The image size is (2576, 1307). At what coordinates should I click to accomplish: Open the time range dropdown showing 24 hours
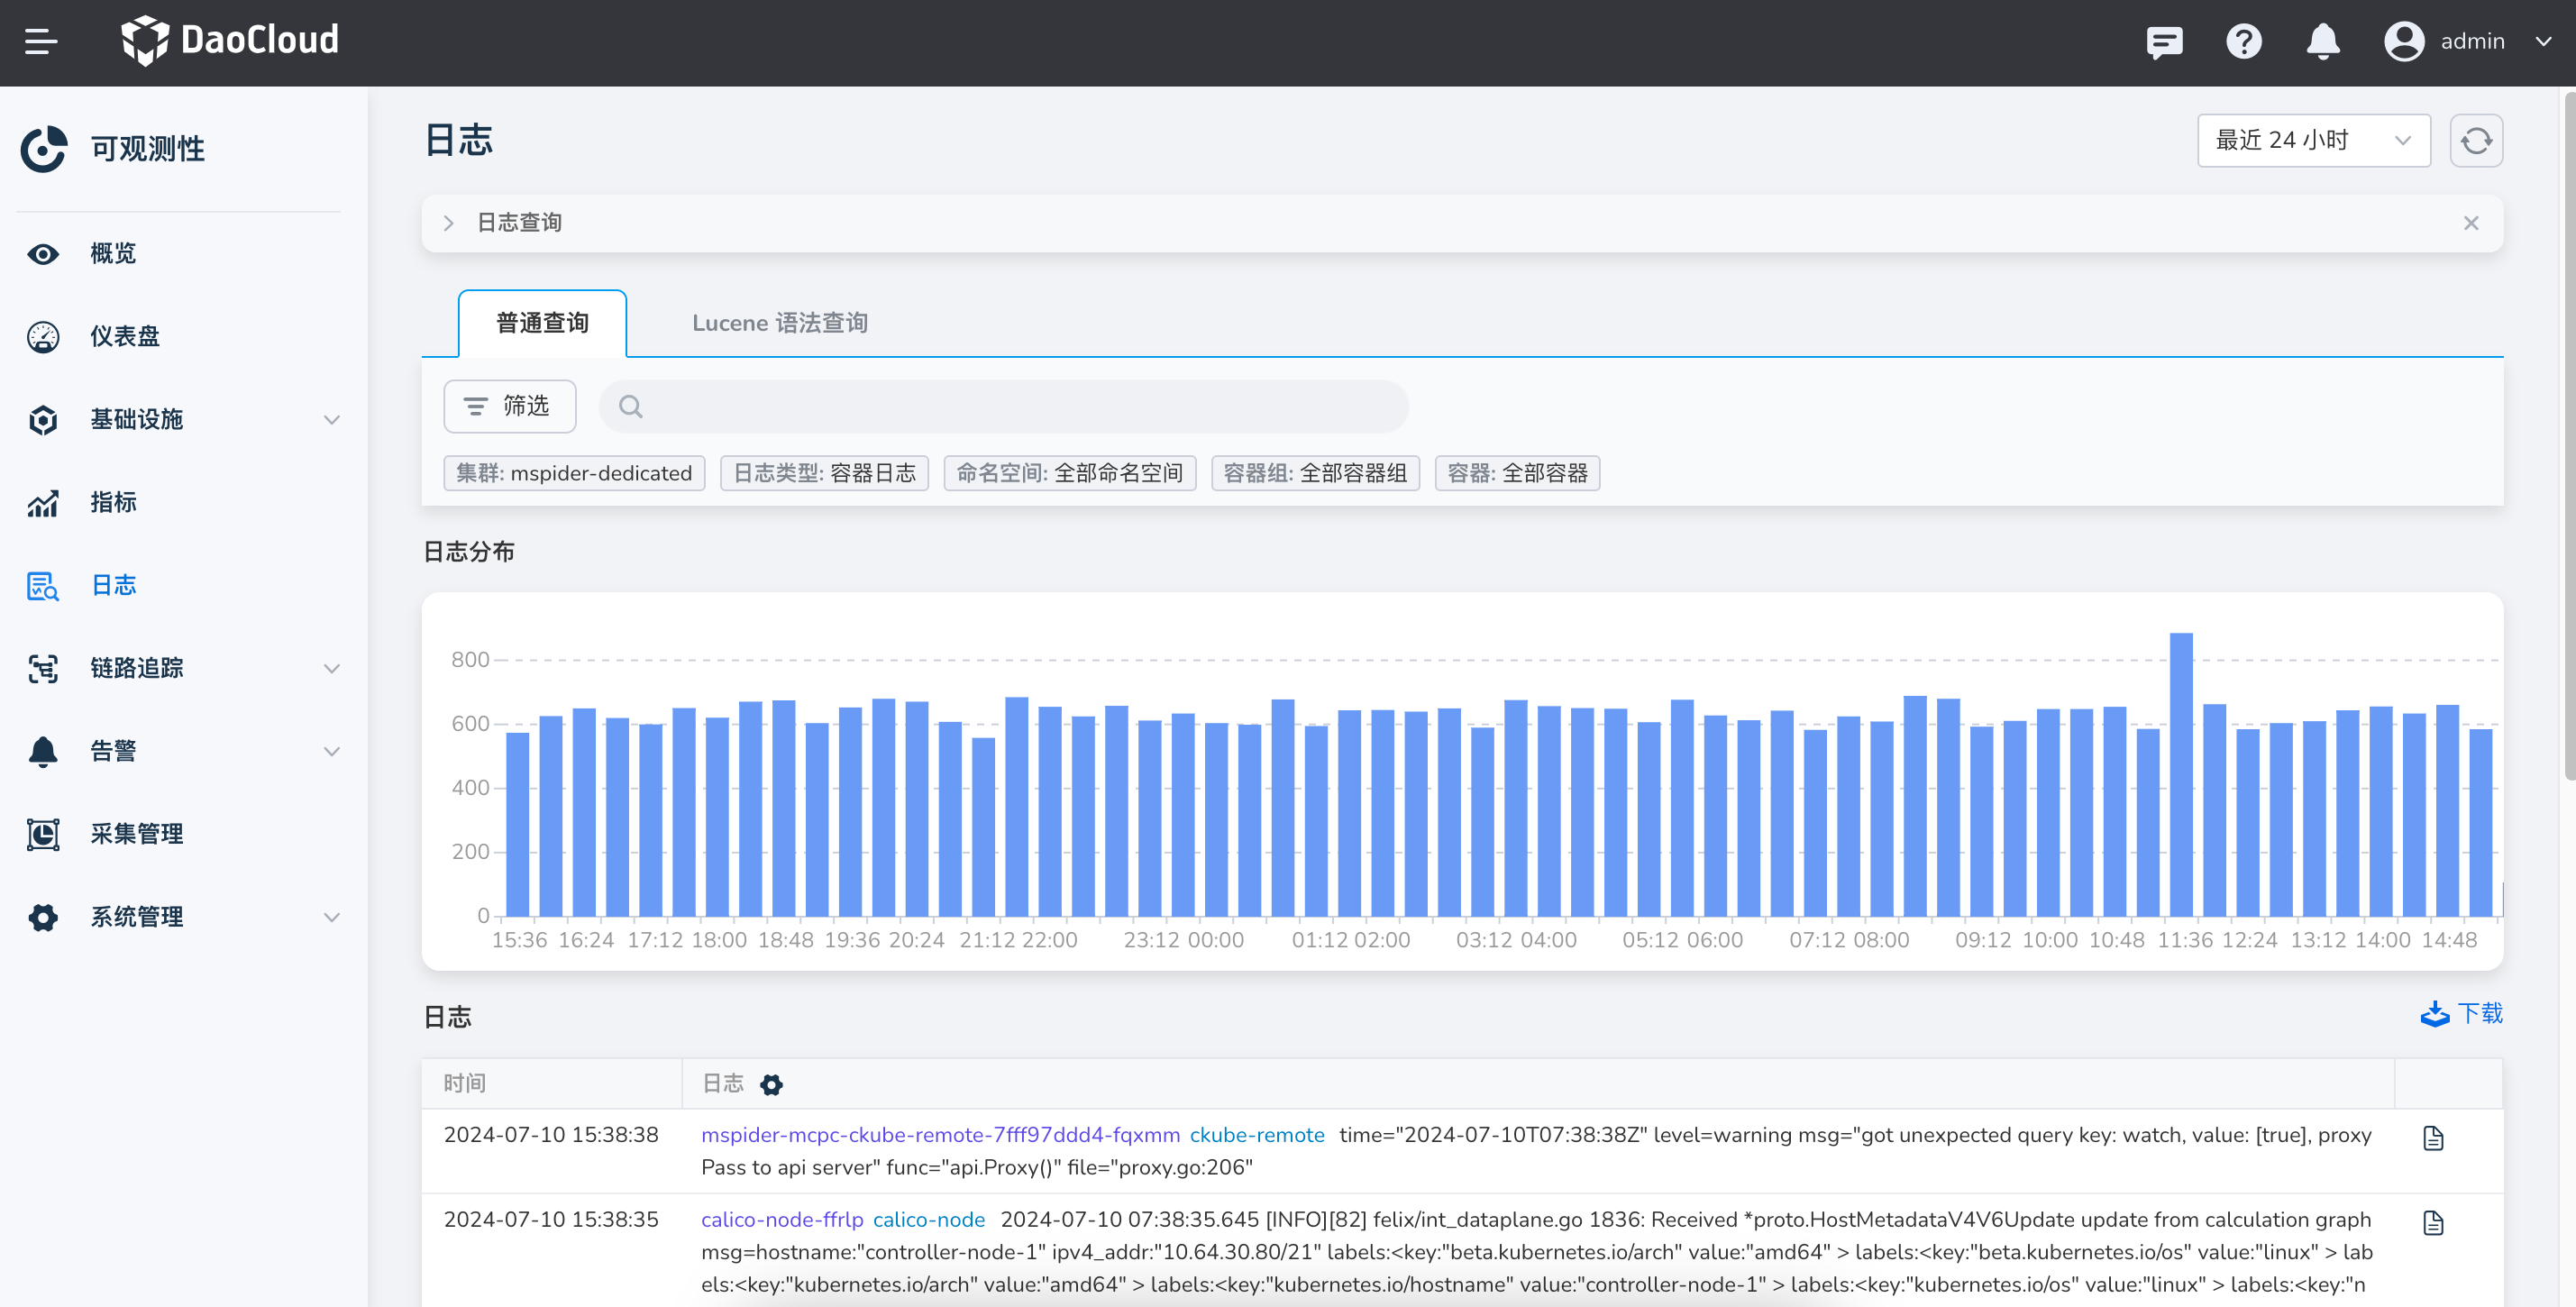click(2312, 141)
